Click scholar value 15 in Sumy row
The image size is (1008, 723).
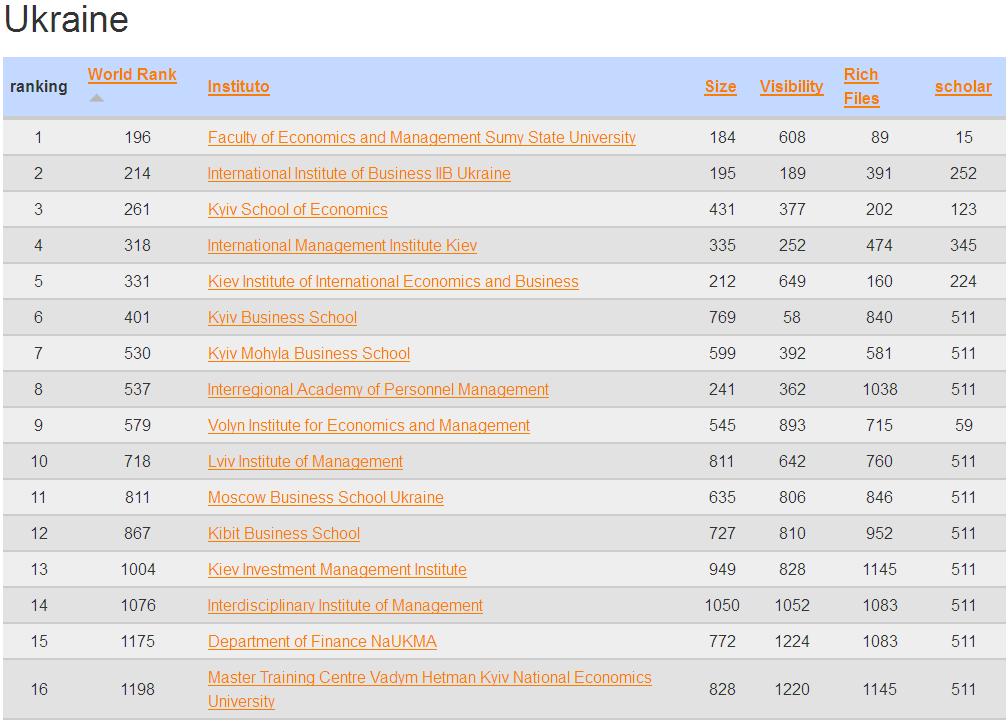tap(964, 138)
